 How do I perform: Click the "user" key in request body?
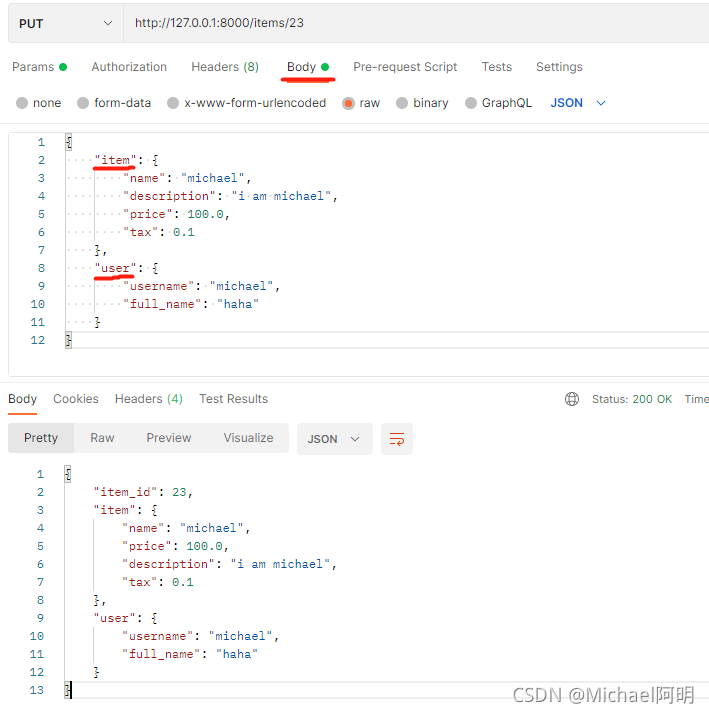115,268
